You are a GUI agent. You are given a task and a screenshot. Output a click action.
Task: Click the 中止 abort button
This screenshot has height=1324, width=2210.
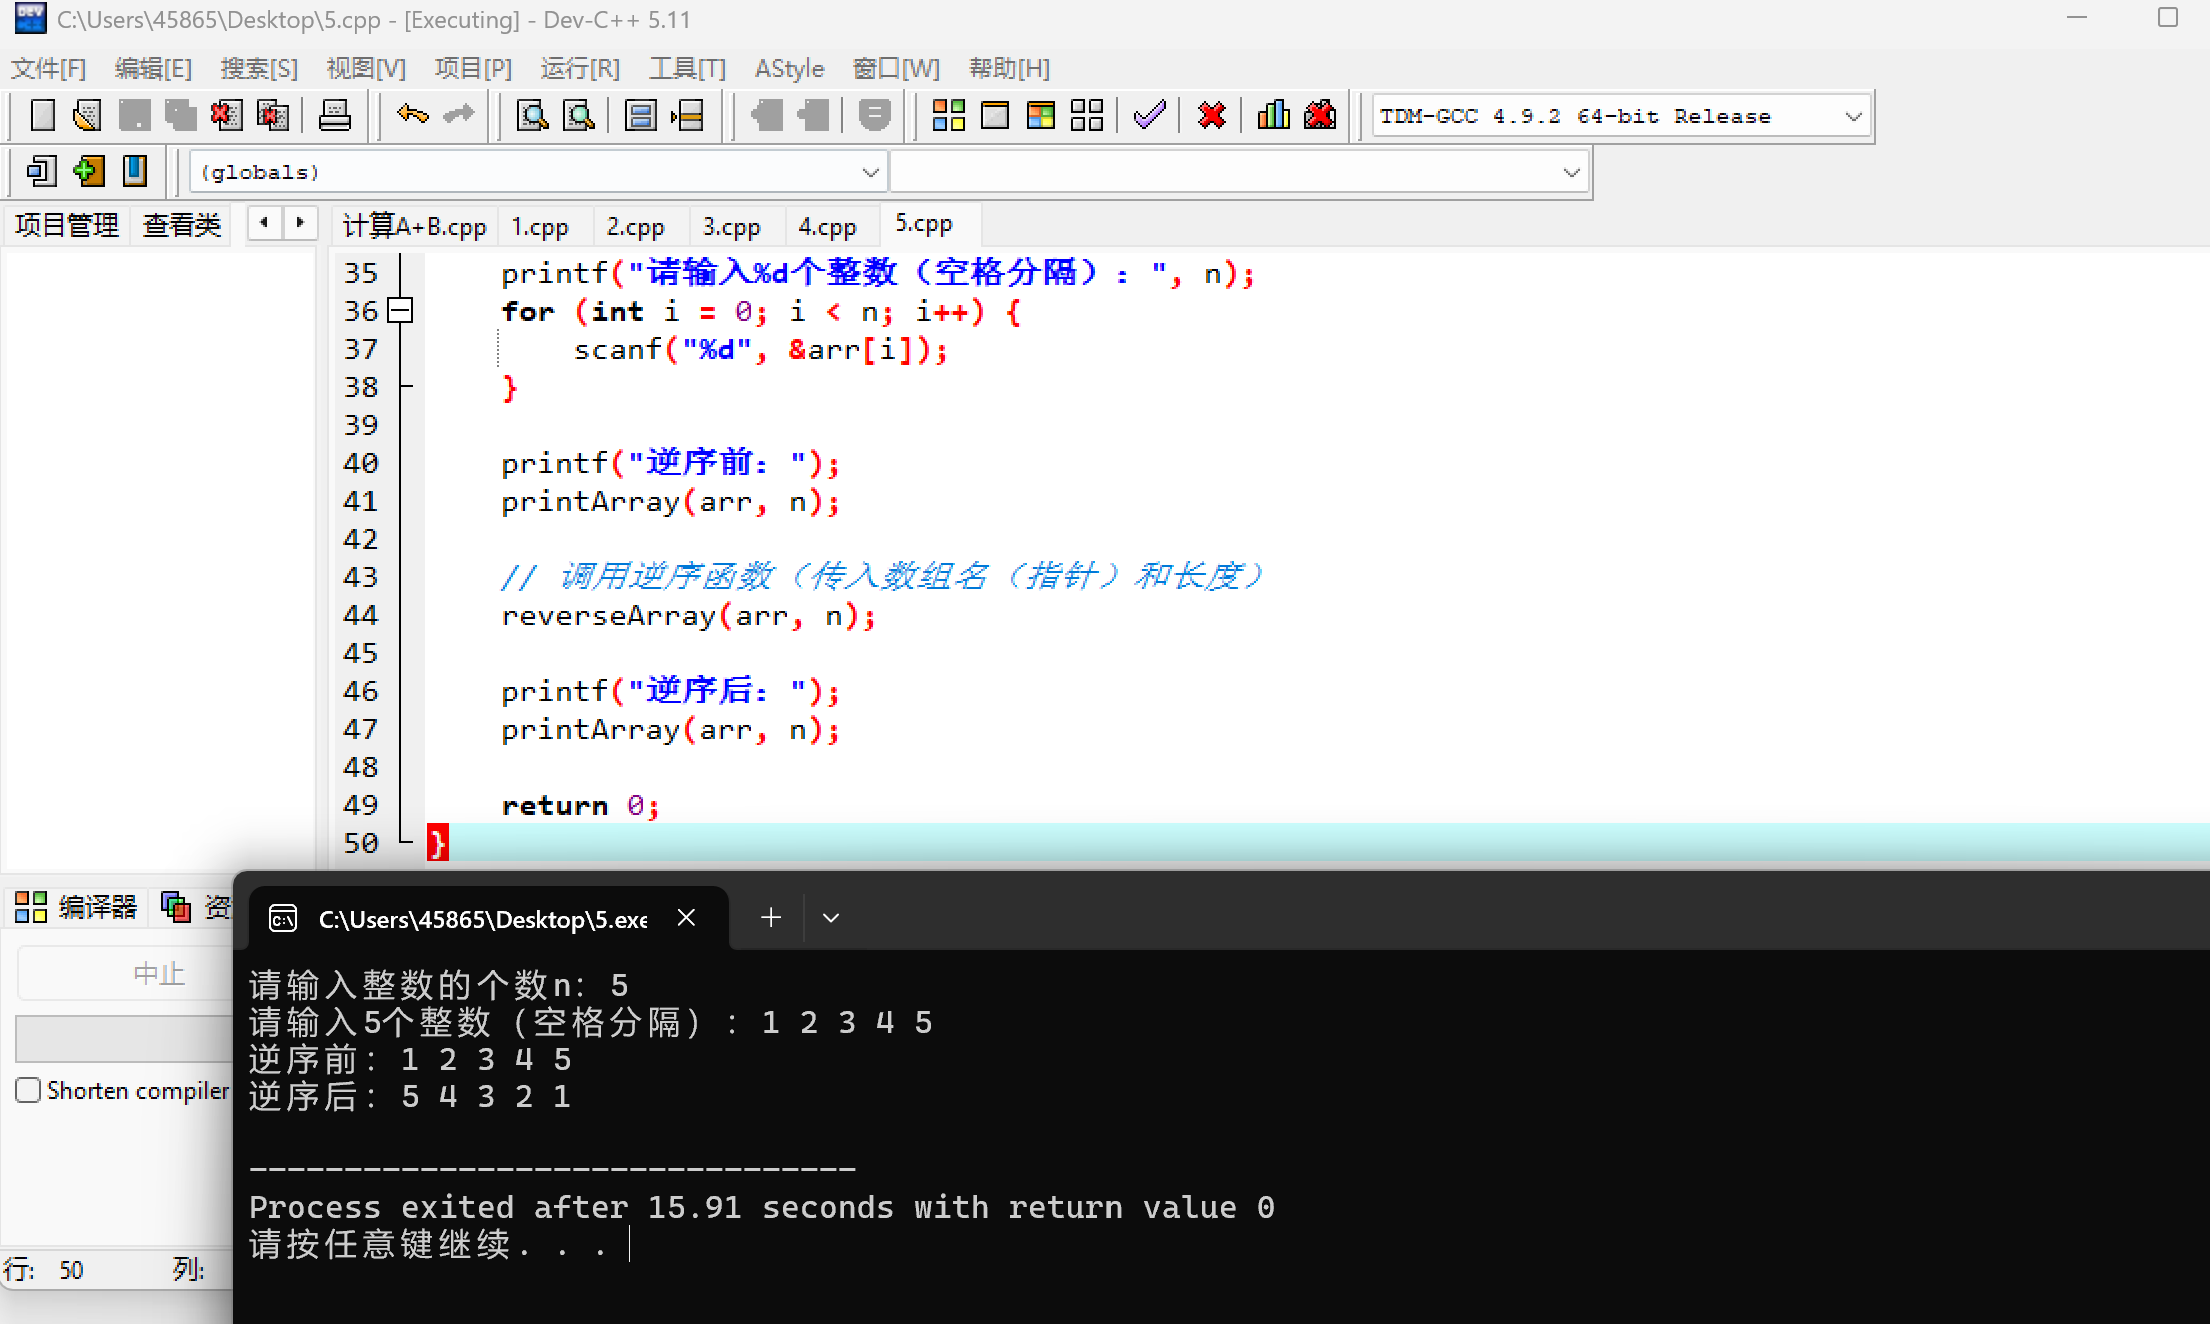[158, 973]
